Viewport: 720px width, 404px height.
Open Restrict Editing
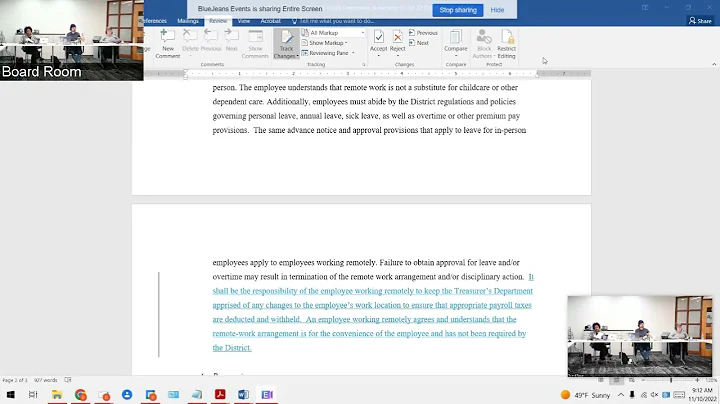pyautogui.click(x=506, y=44)
